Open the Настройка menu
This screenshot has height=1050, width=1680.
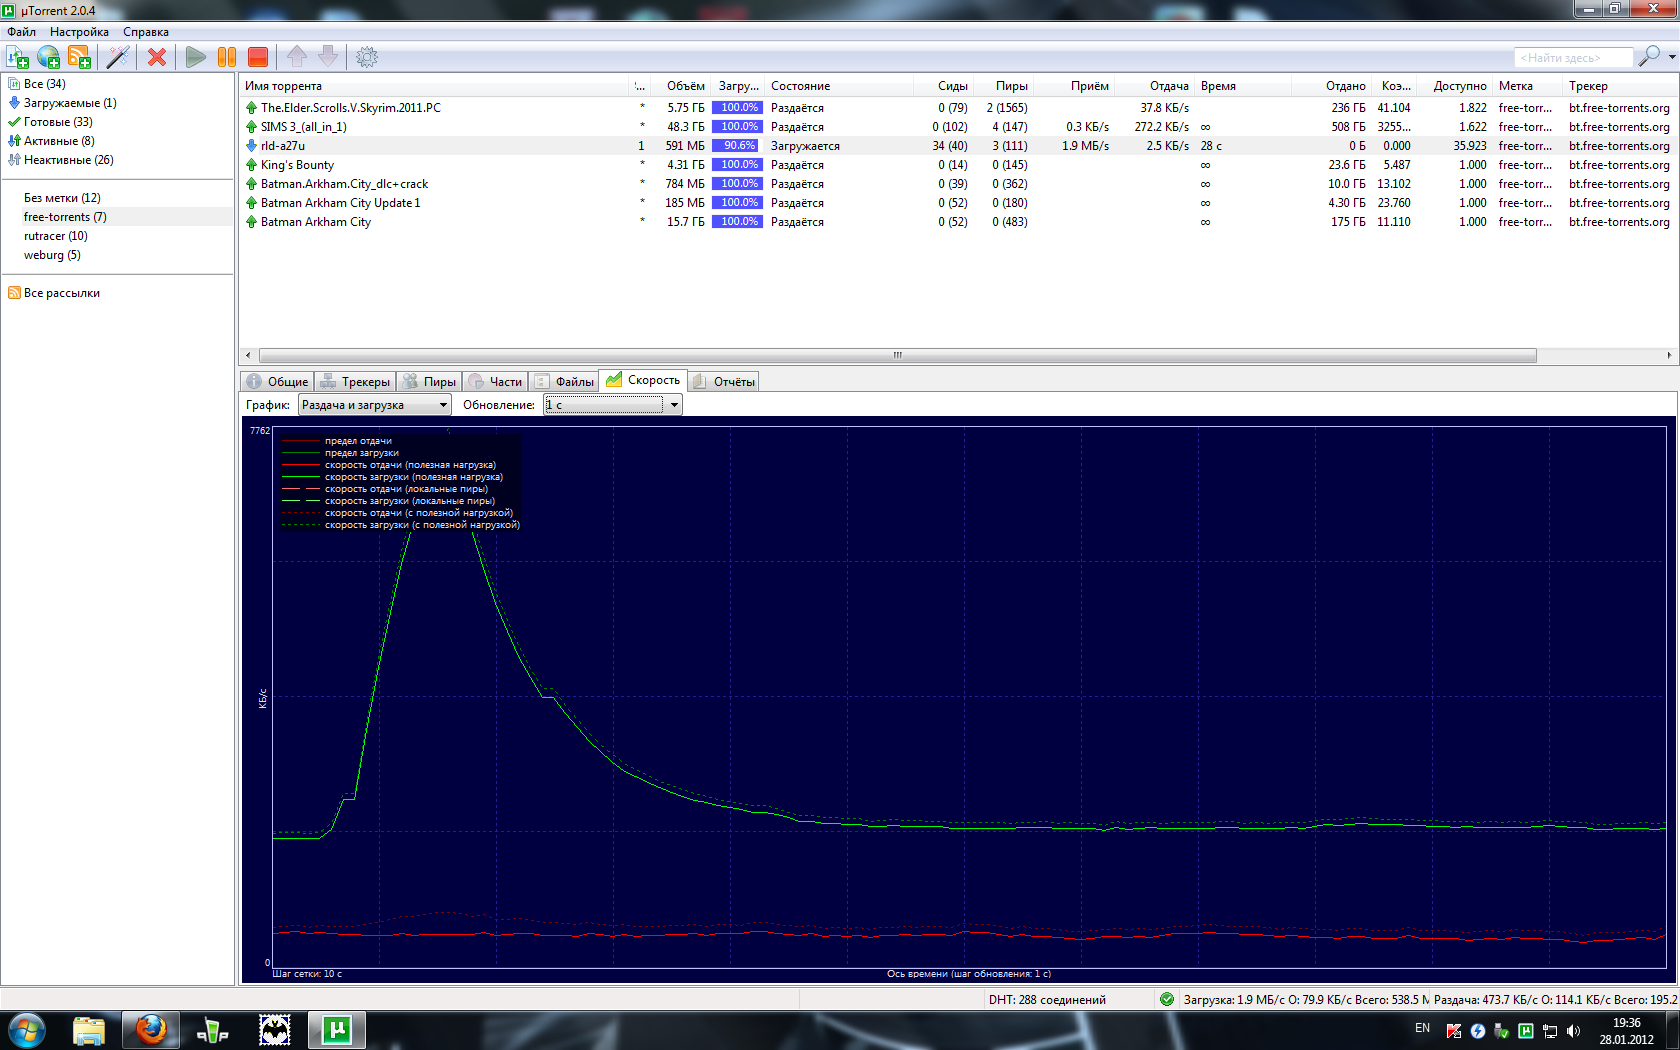pyautogui.click(x=79, y=32)
